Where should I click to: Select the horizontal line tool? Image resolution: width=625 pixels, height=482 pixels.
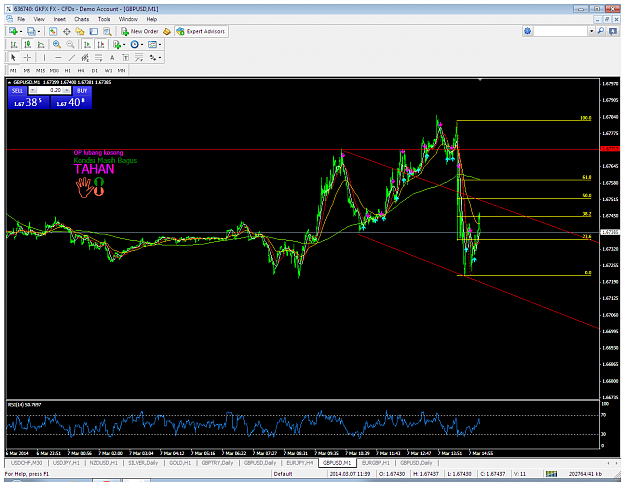coord(58,58)
